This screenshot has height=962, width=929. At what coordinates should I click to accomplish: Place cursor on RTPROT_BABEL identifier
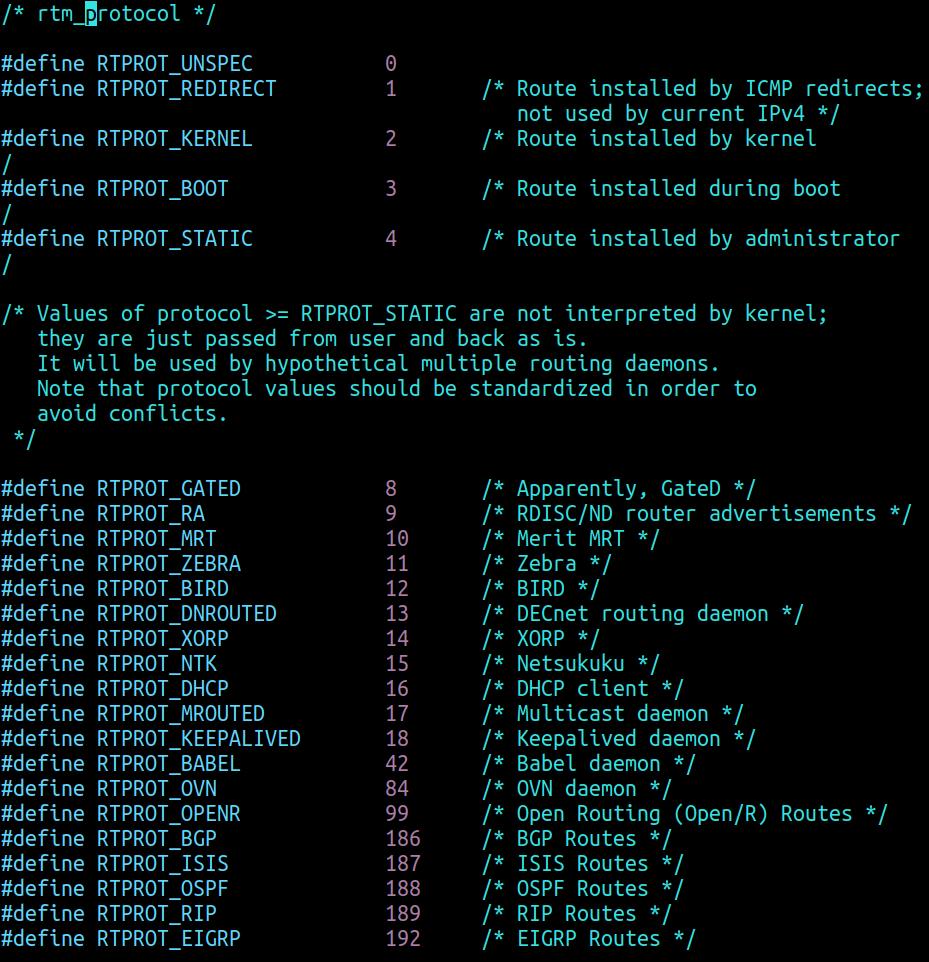[168, 764]
